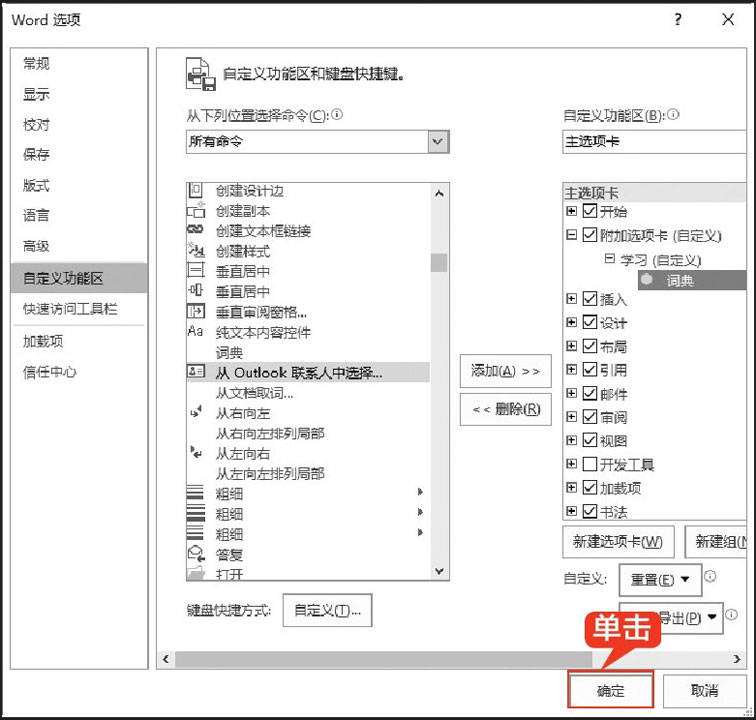Click the command list scroll down arrow

439,571
